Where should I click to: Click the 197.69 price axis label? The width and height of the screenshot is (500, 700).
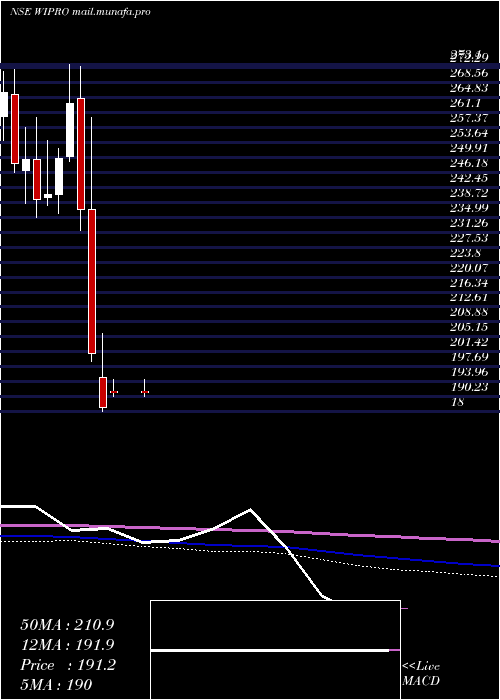469,357
